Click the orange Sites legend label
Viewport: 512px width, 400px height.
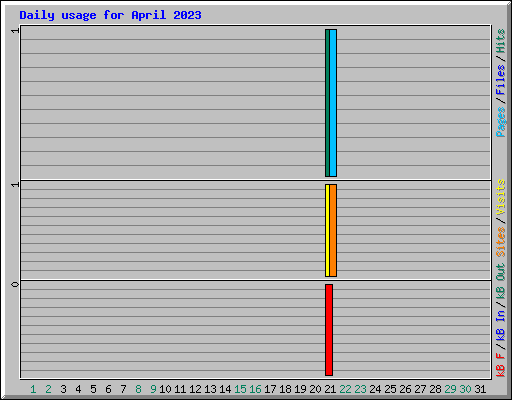pos(500,242)
